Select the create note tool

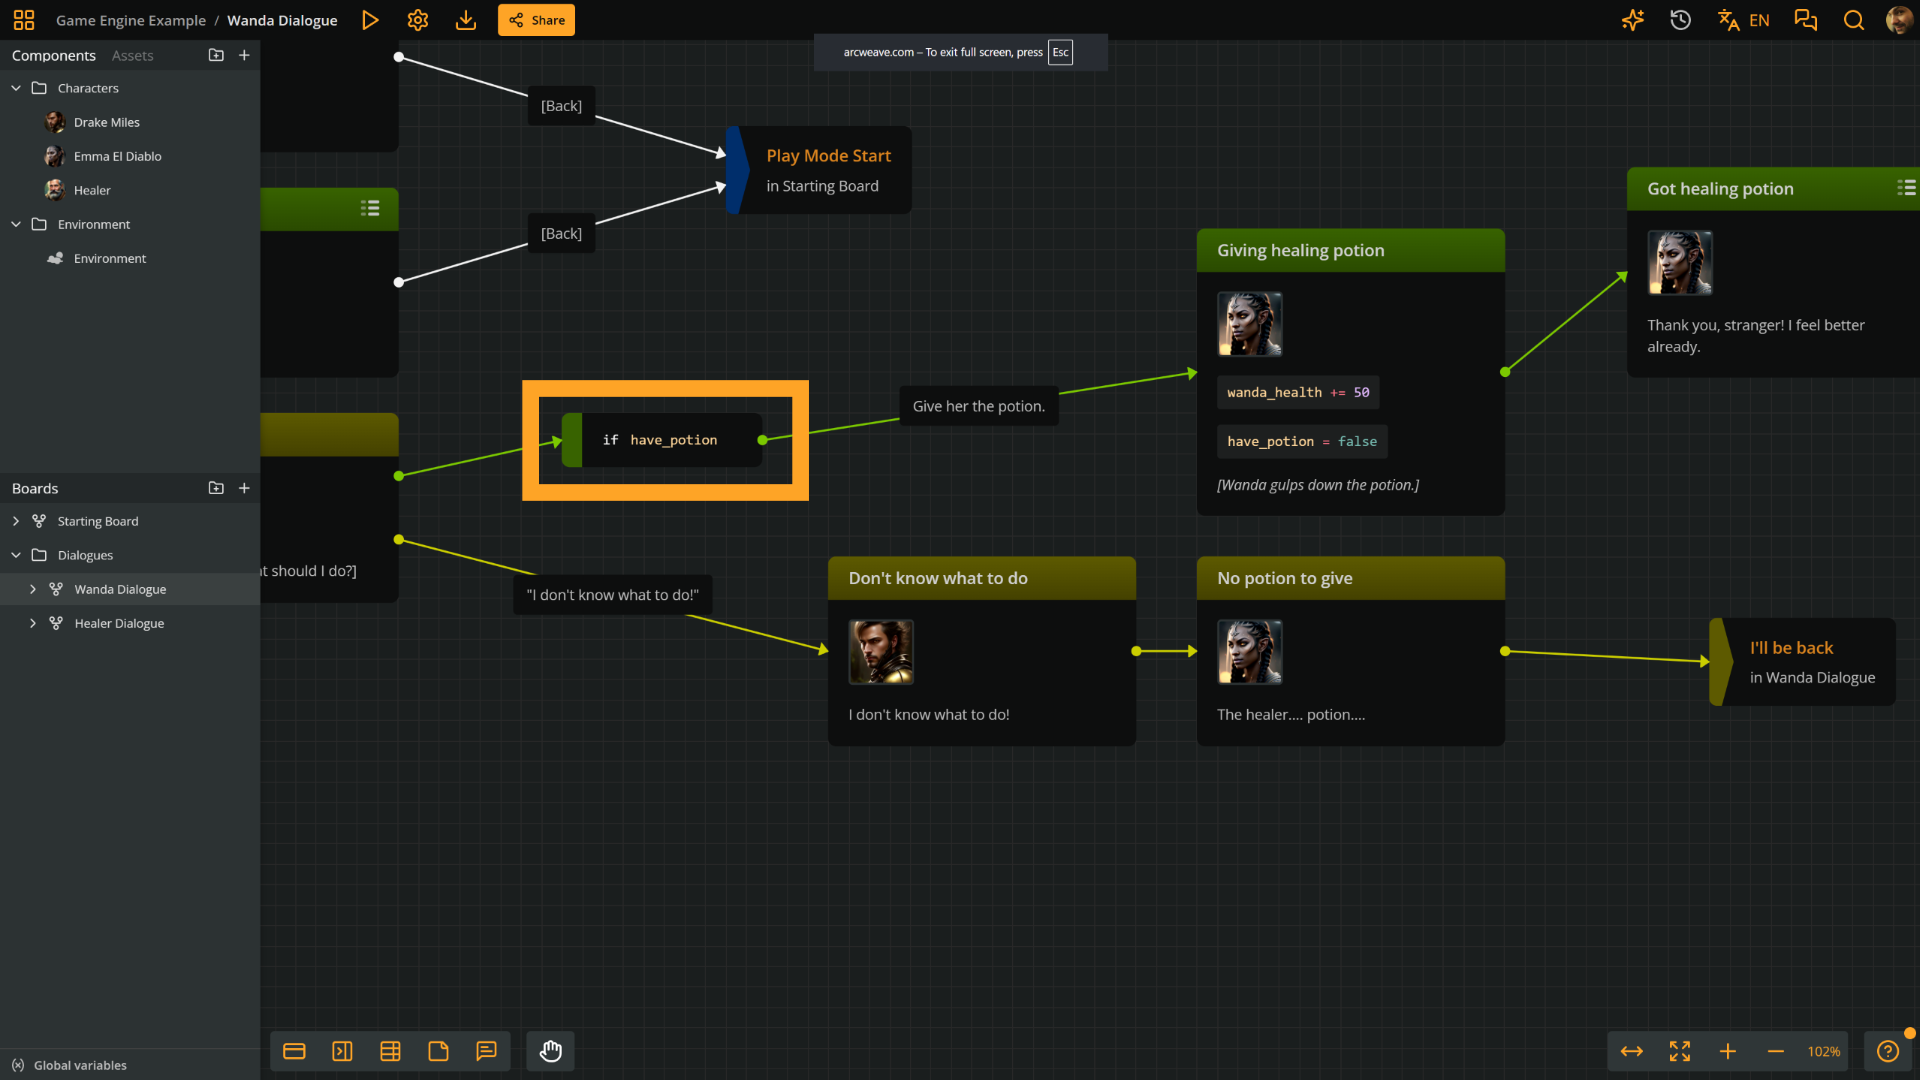438,1051
